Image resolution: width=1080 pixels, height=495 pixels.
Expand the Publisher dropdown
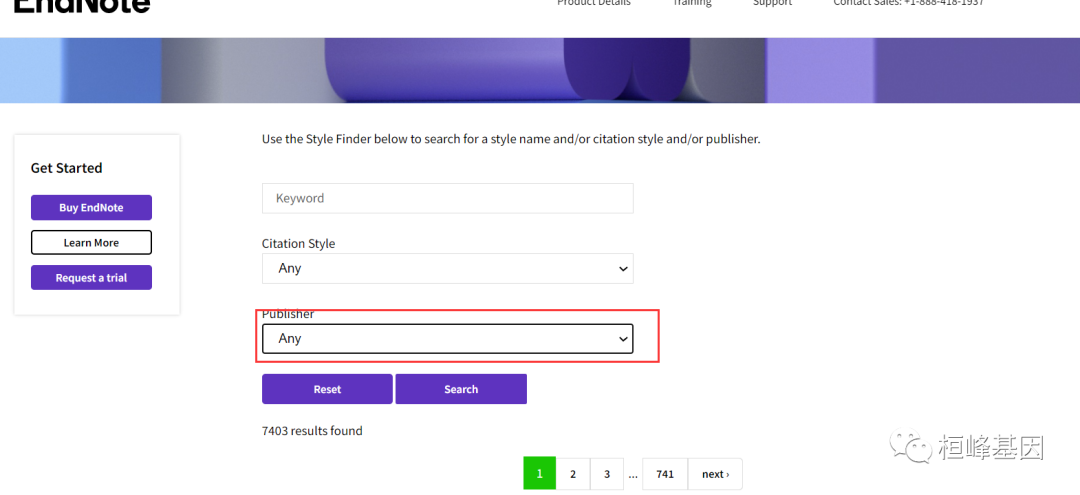447,339
